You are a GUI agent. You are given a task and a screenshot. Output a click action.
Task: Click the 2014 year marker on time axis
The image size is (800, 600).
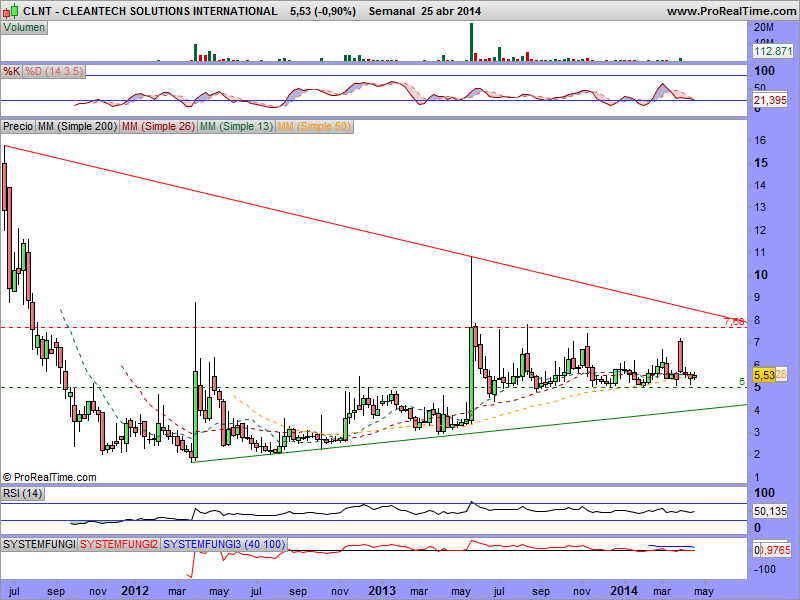click(x=624, y=591)
